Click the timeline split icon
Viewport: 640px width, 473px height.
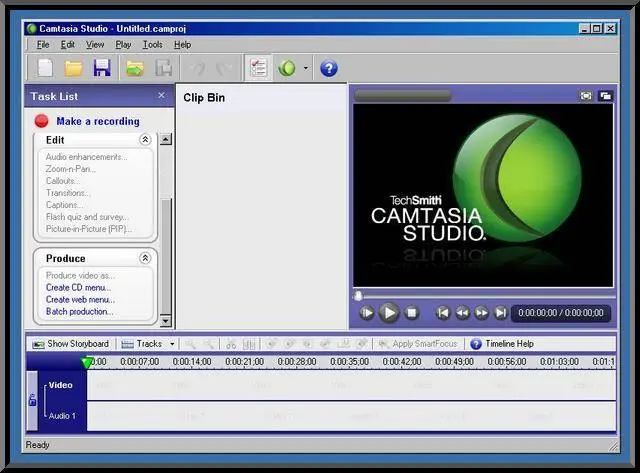[249, 344]
